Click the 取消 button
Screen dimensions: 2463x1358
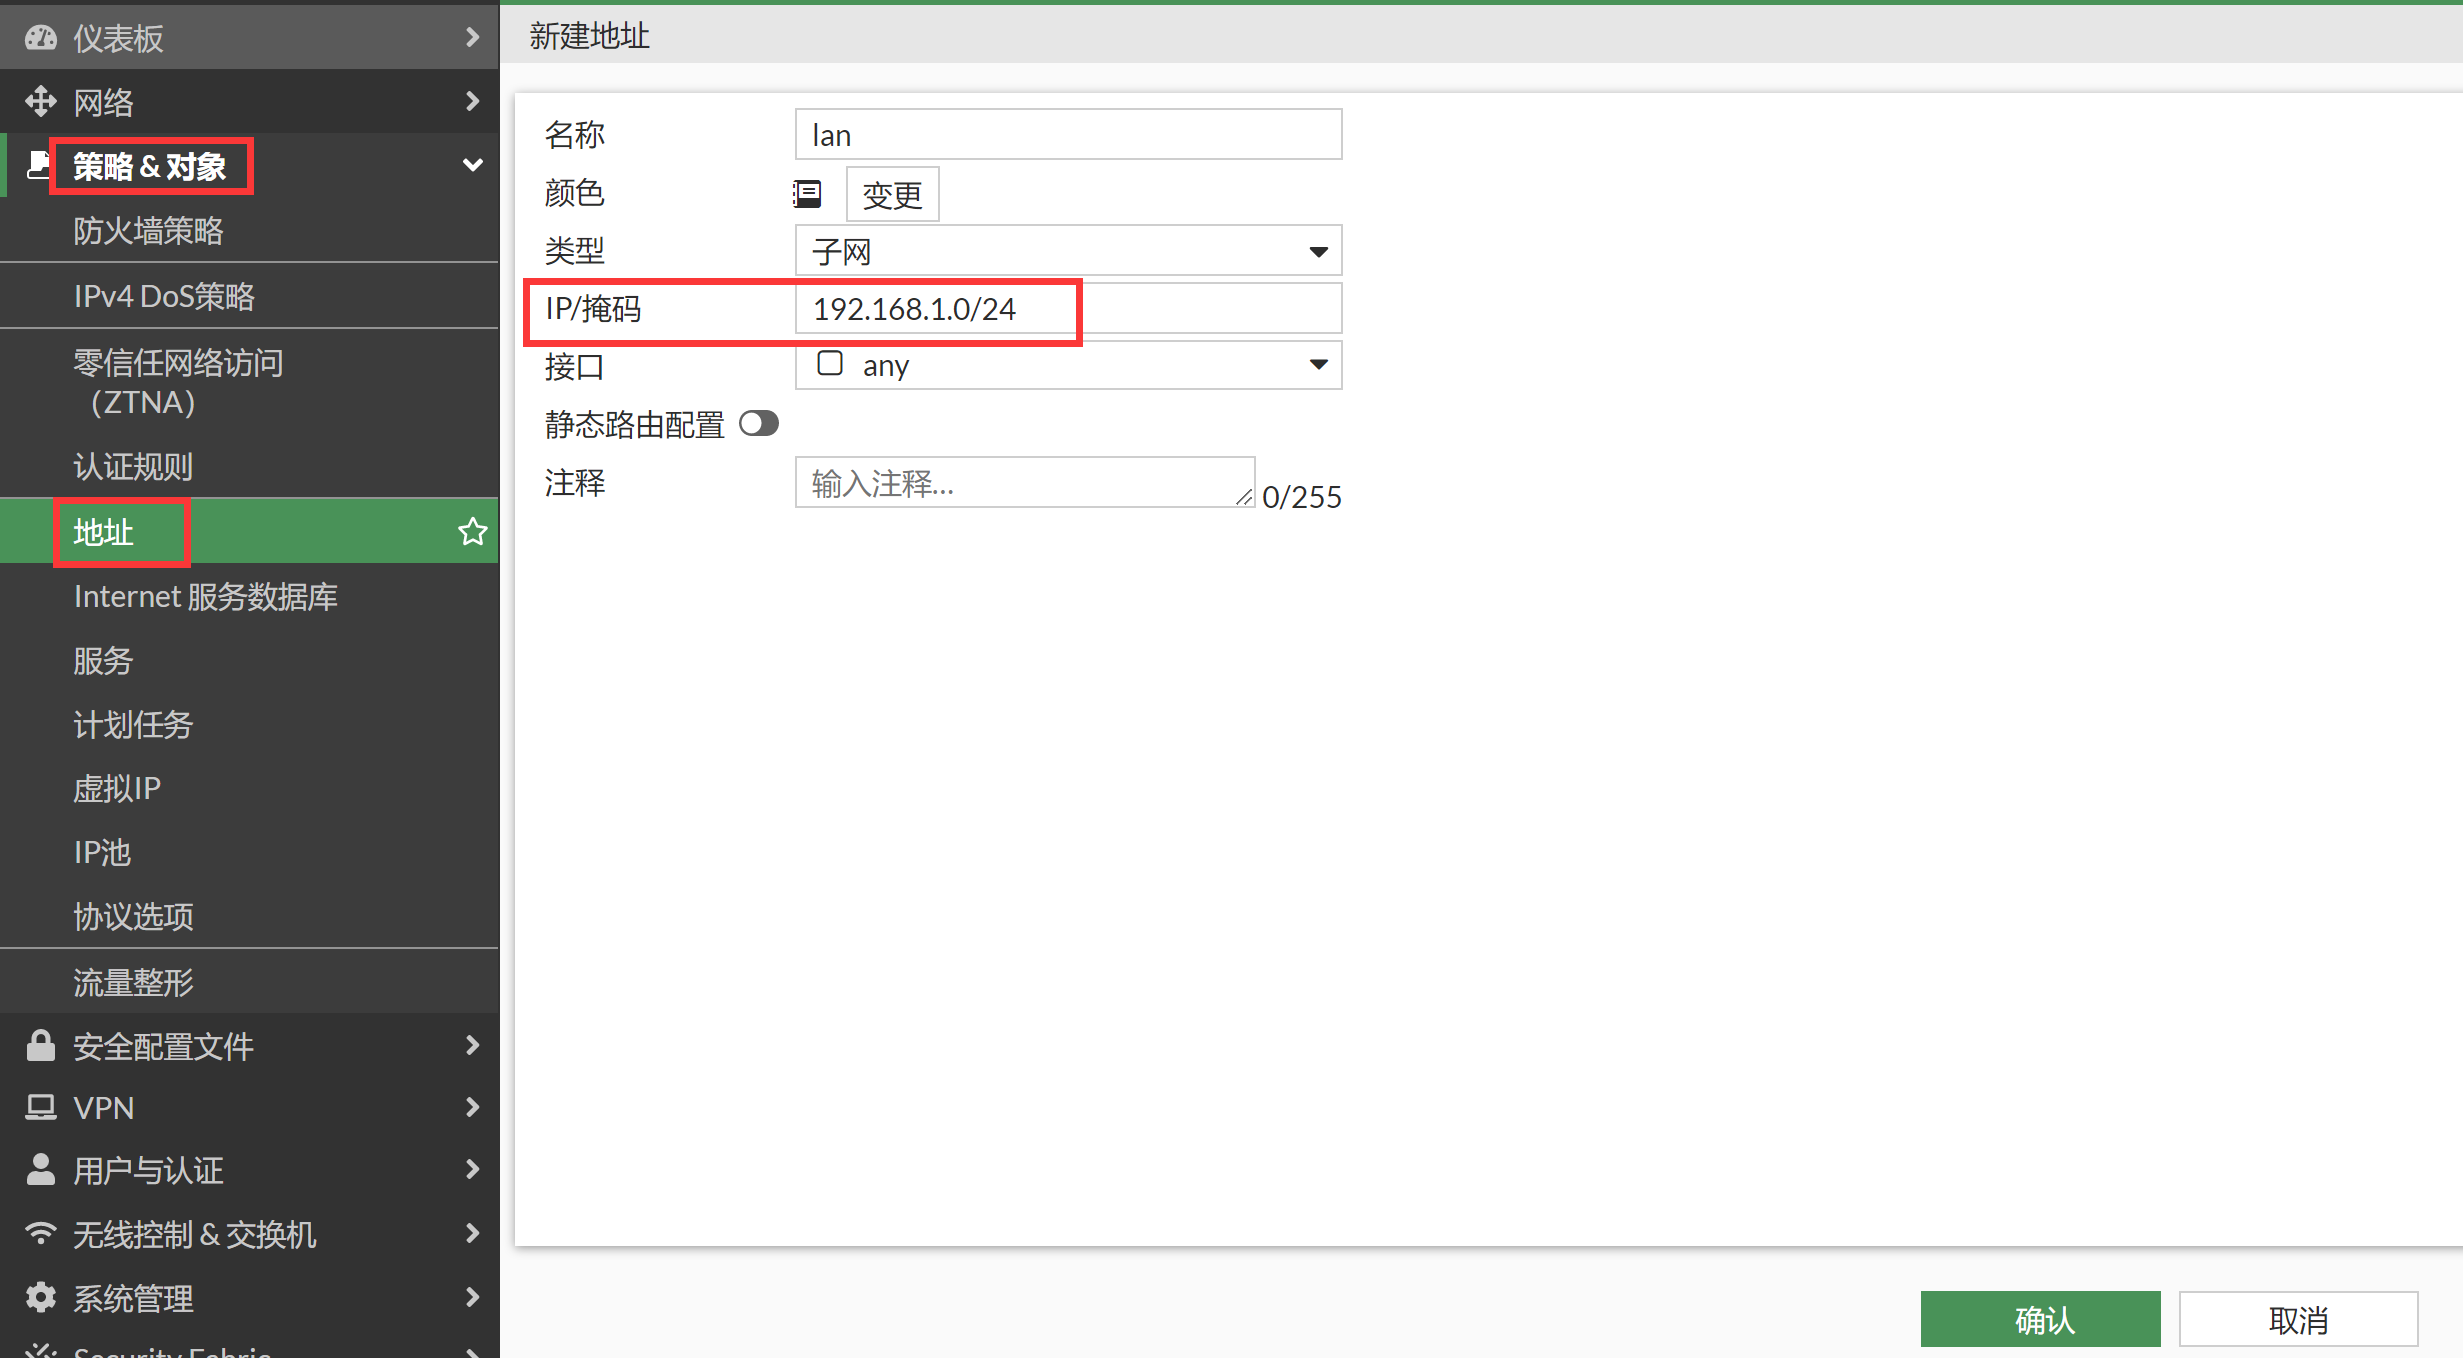tap(2297, 1319)
